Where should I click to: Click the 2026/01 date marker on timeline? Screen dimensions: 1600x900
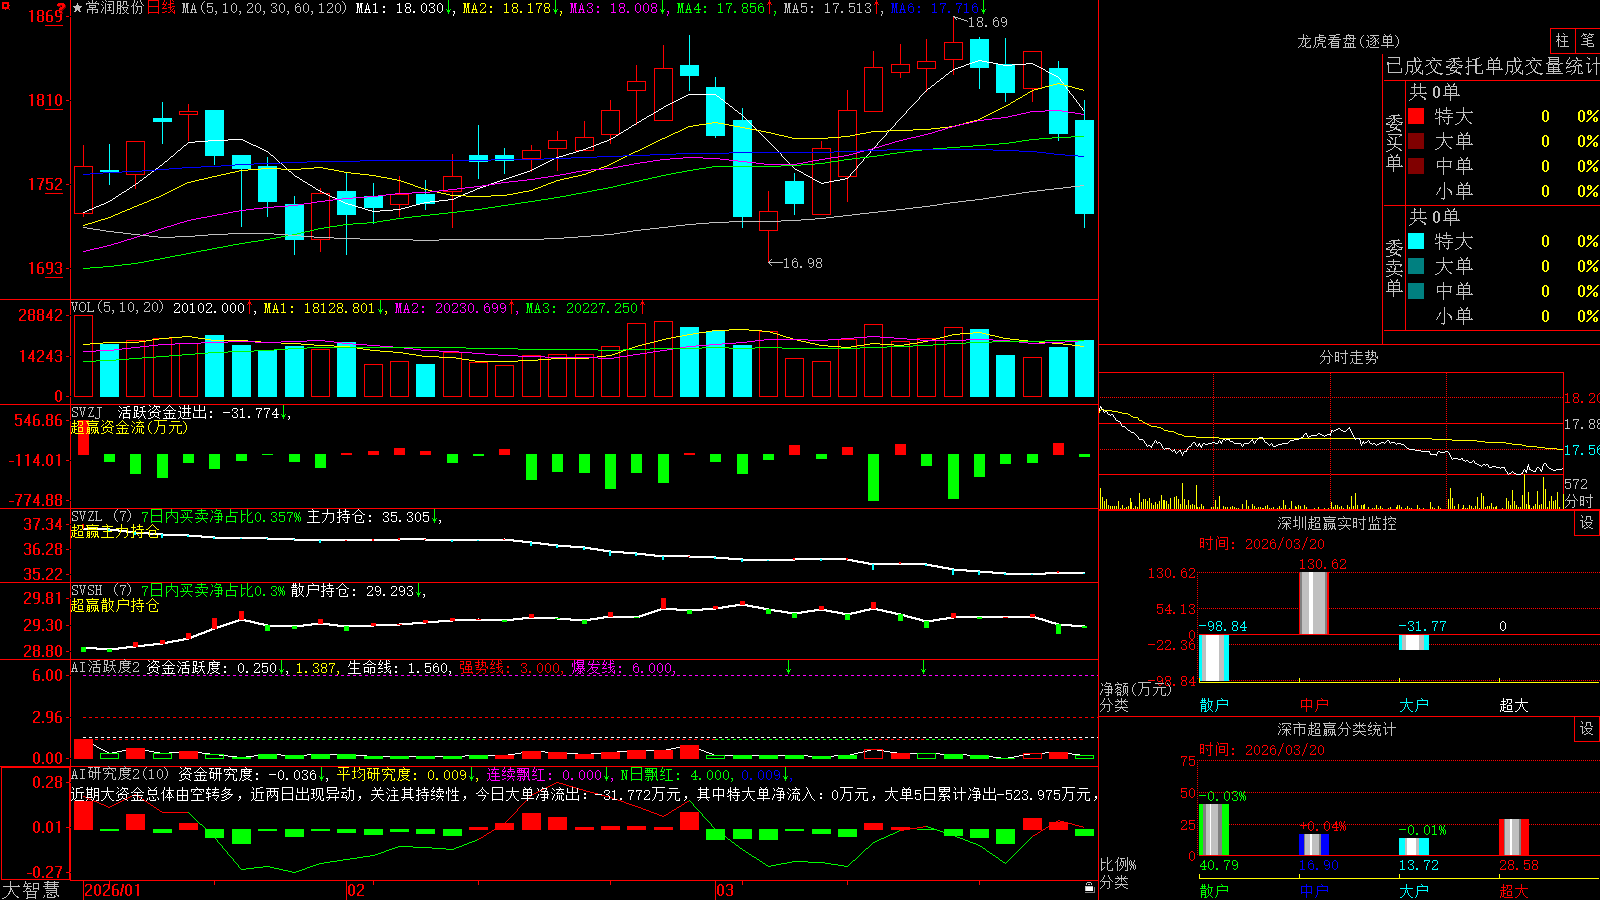113,890
